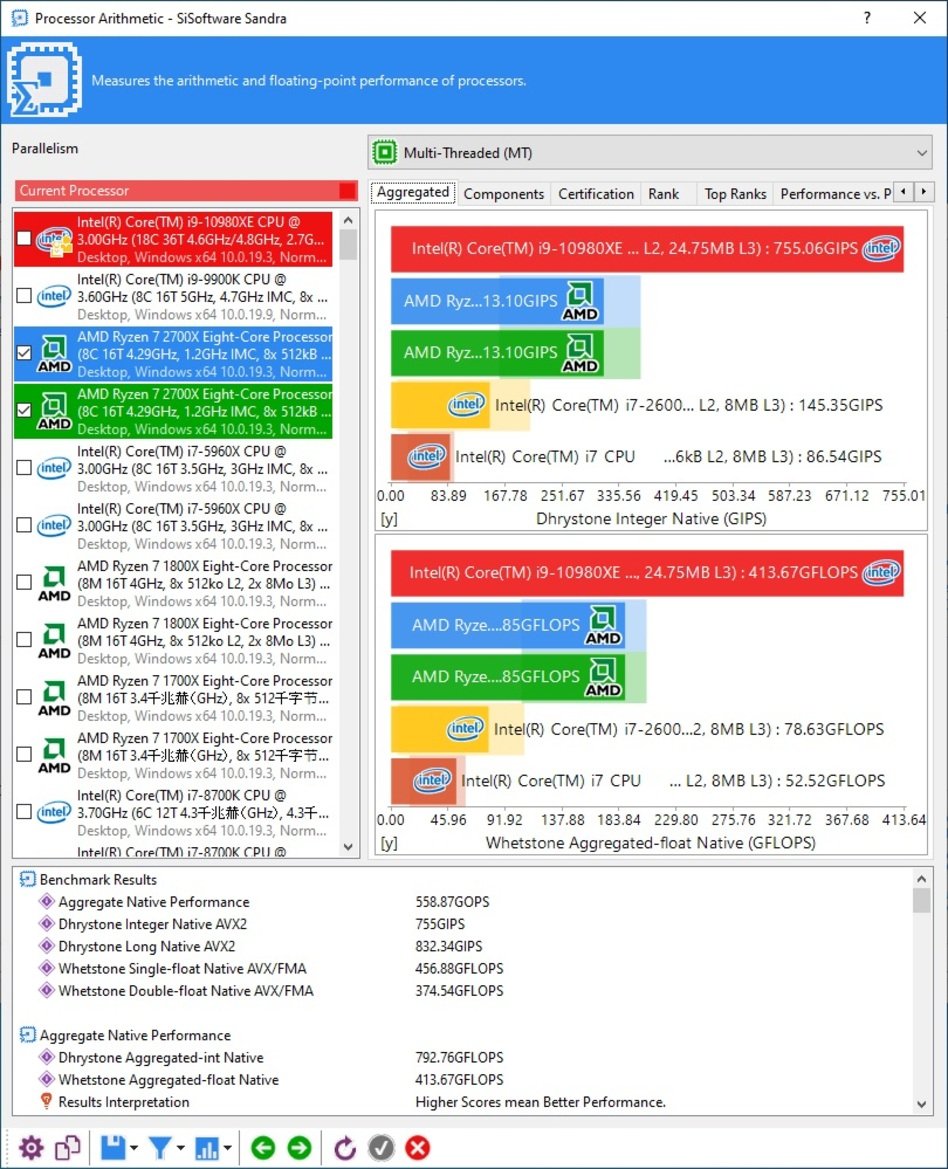Select the Results Interpretation row
Image resolution: width=948 pixels, height=1169 pixels.
click(463, 1102)
